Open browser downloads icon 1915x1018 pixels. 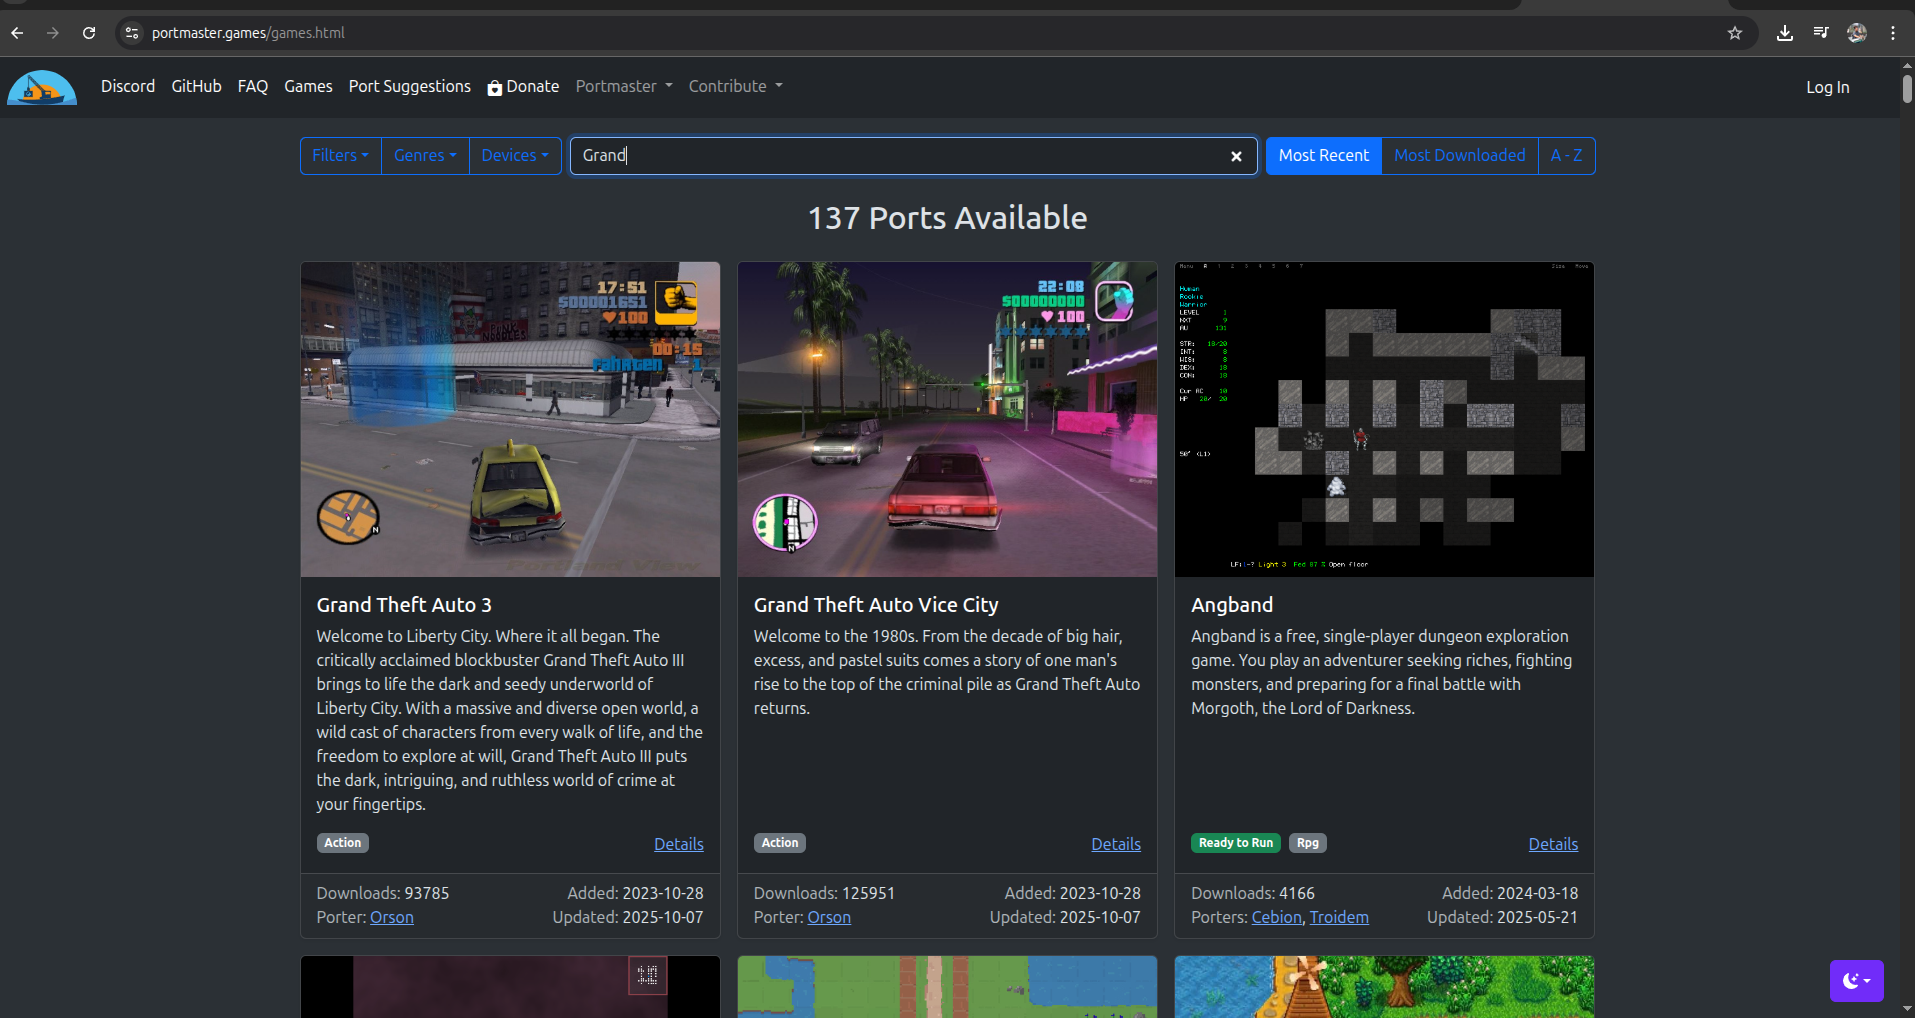pos(1785,33)
